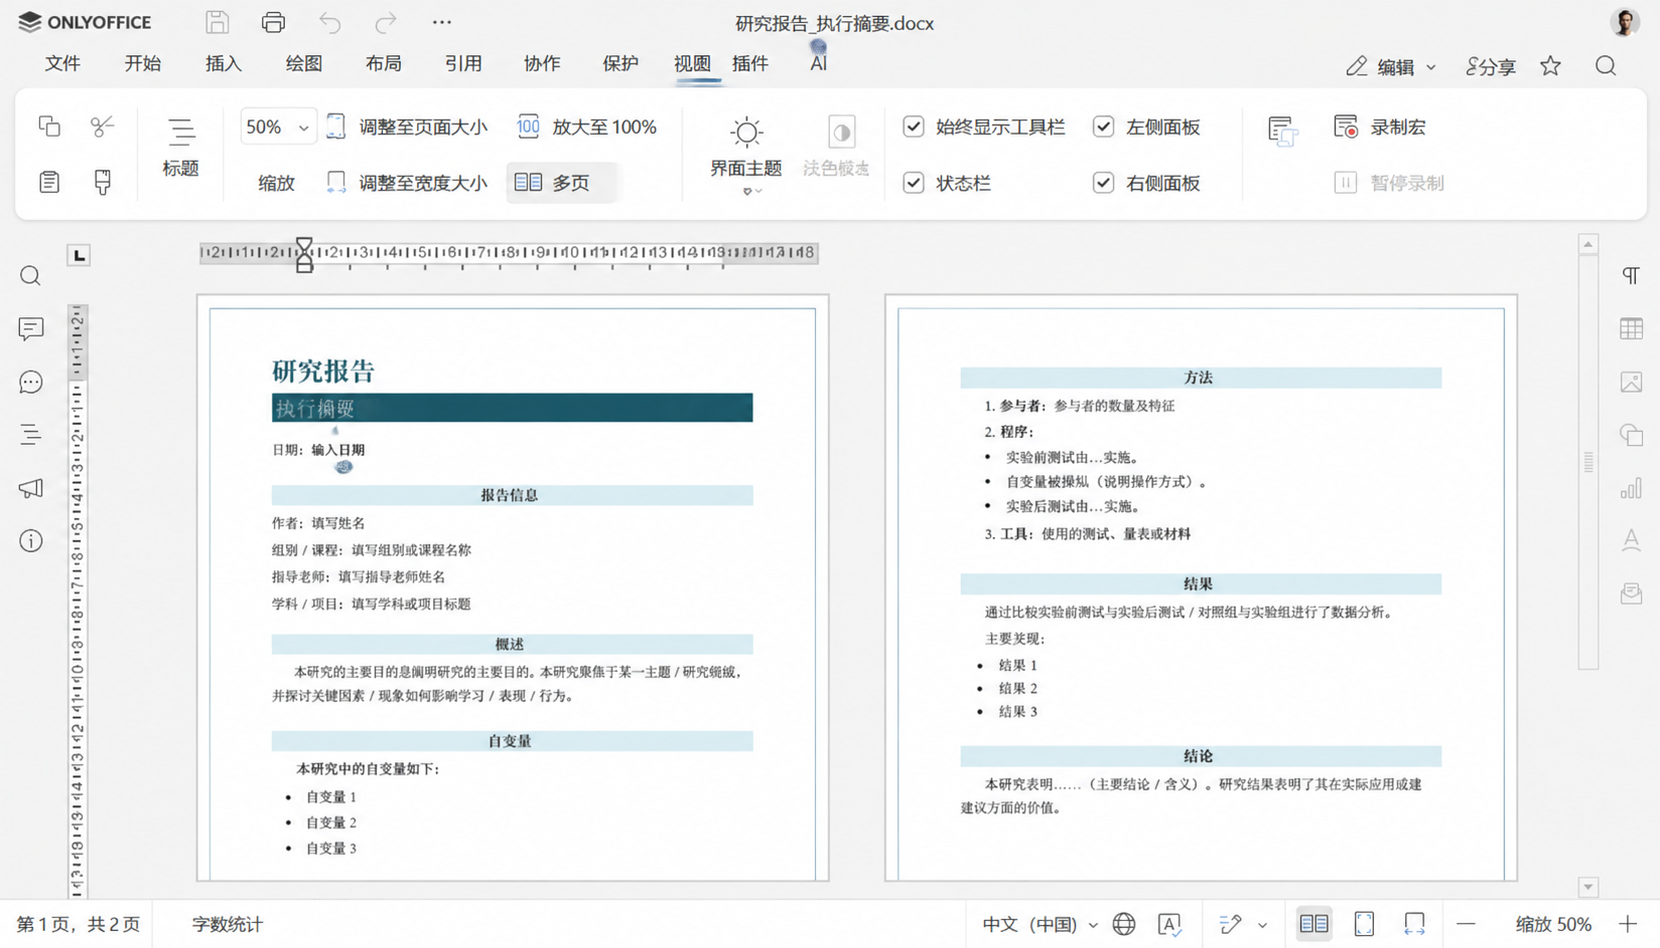
Task: Switch to the 引用 tab
Action: [463, 63]
